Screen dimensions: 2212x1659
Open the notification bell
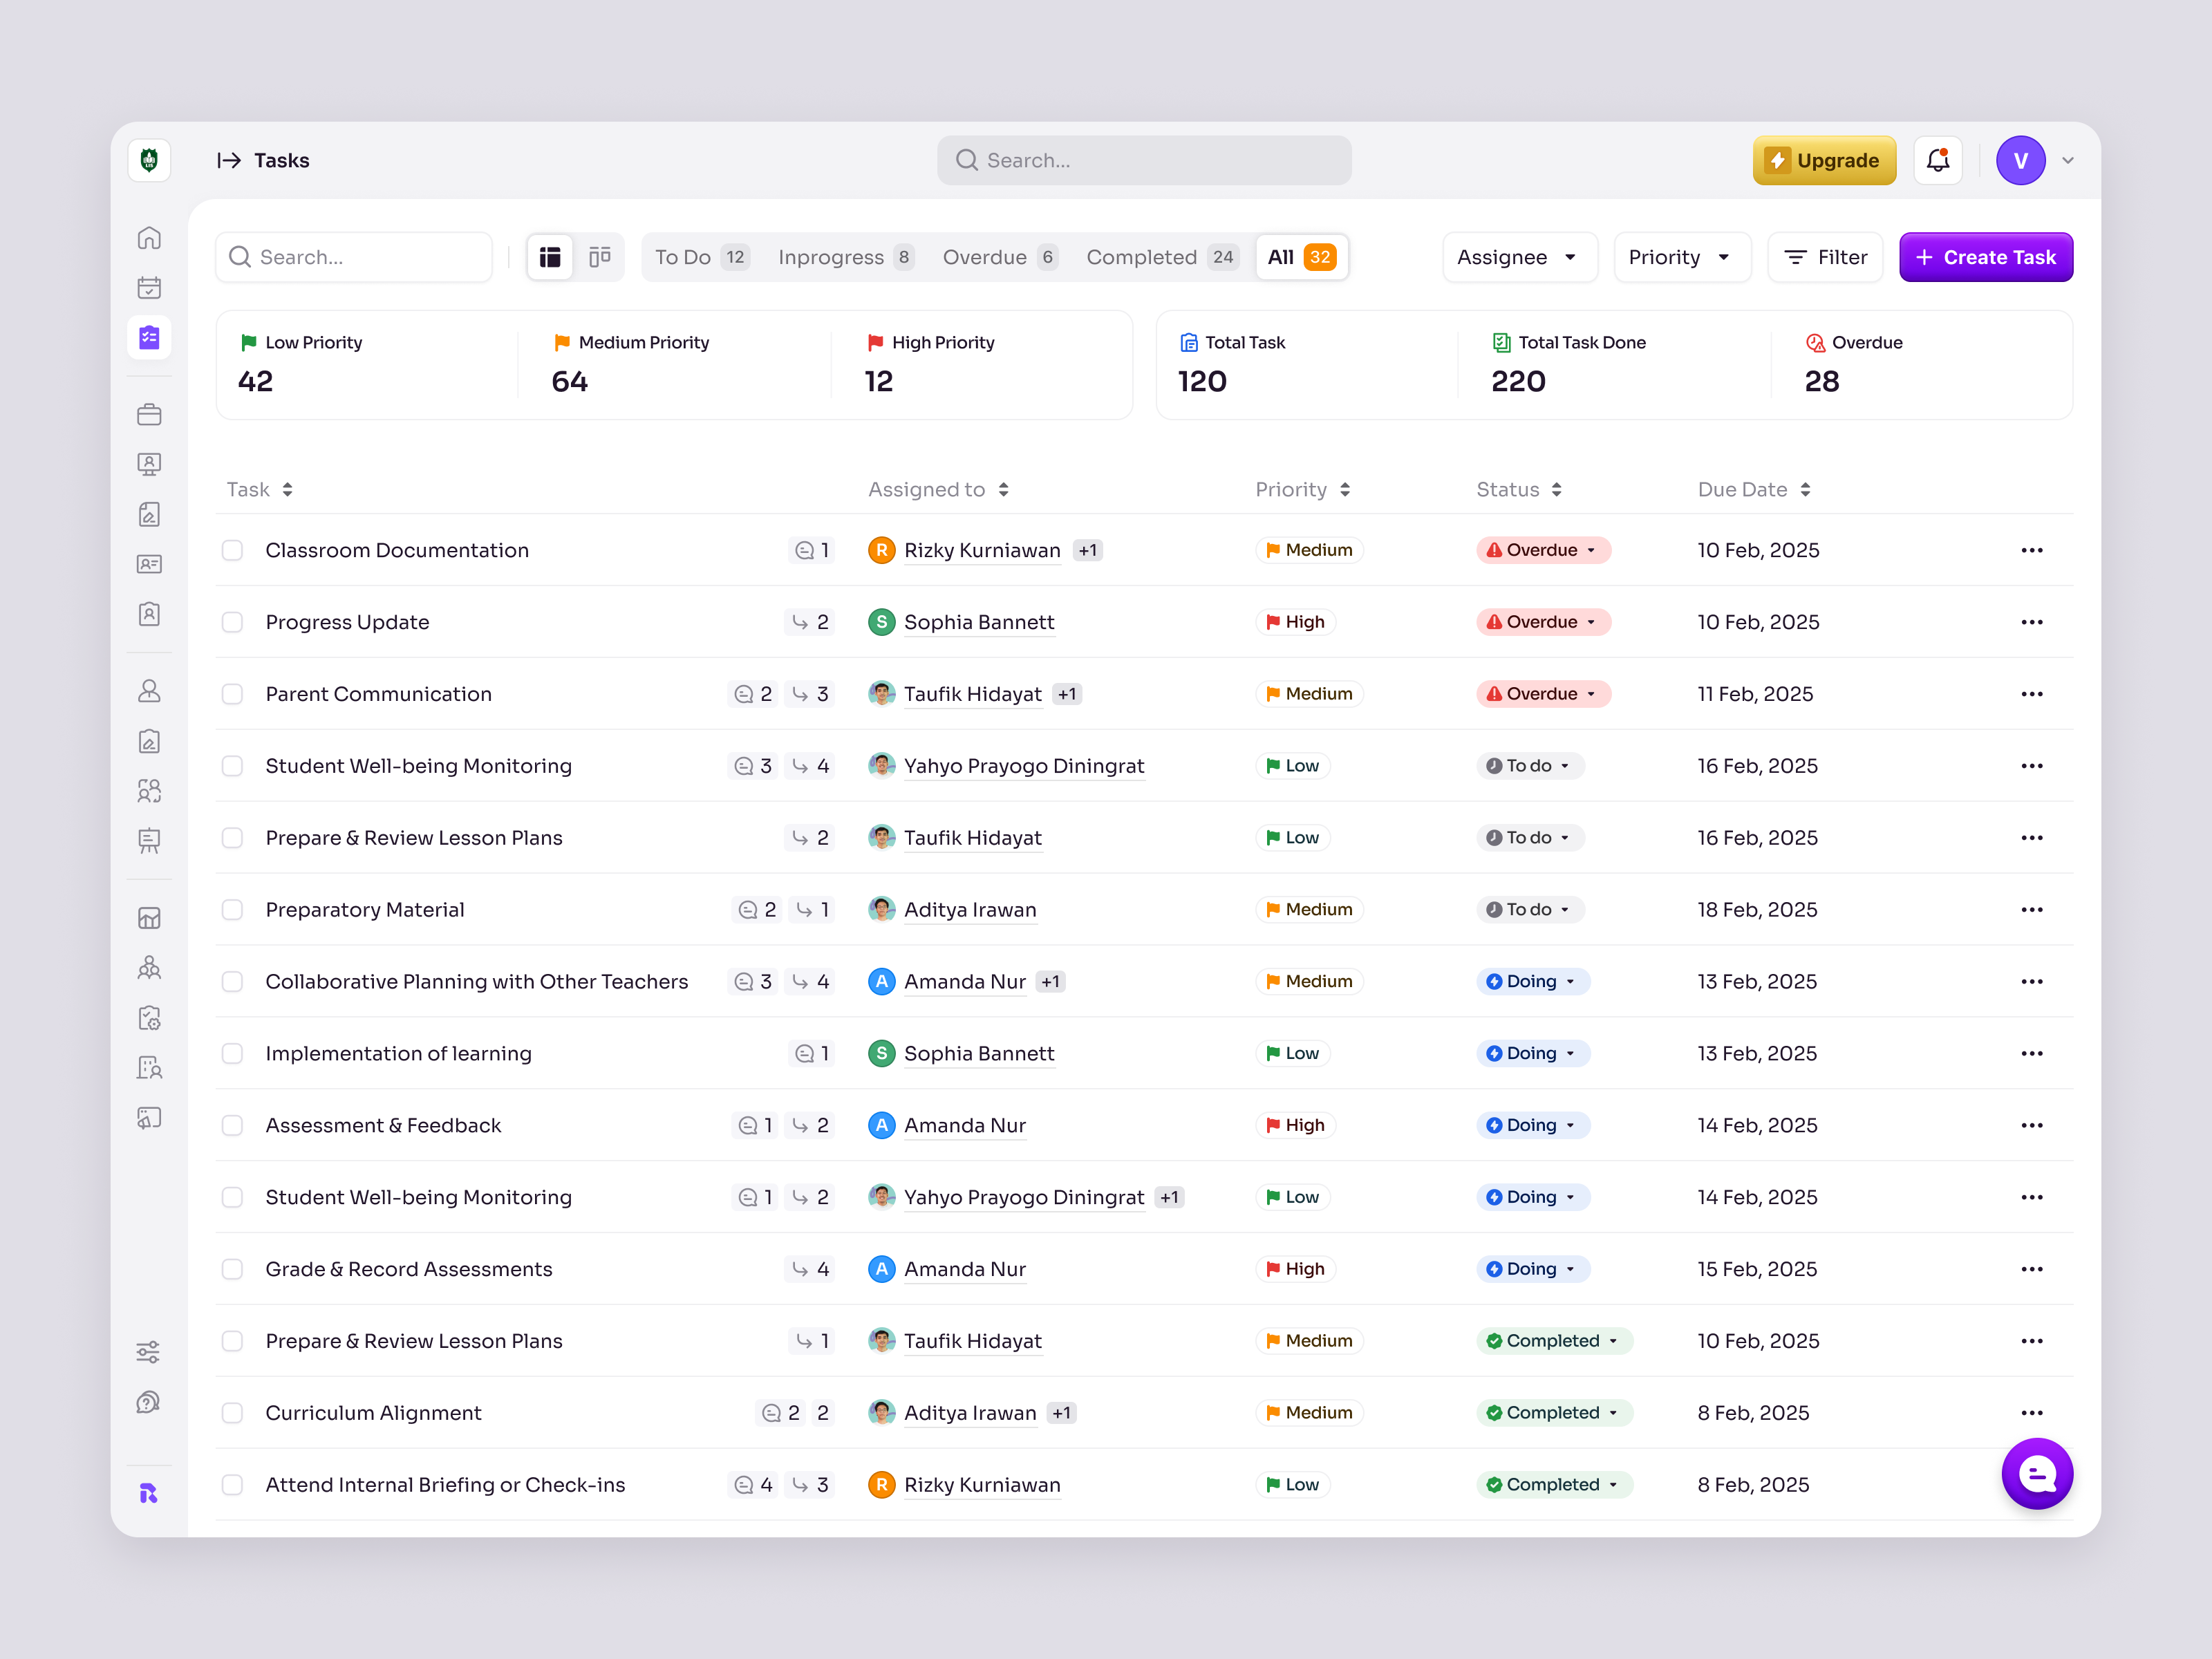pos(1938,160)
